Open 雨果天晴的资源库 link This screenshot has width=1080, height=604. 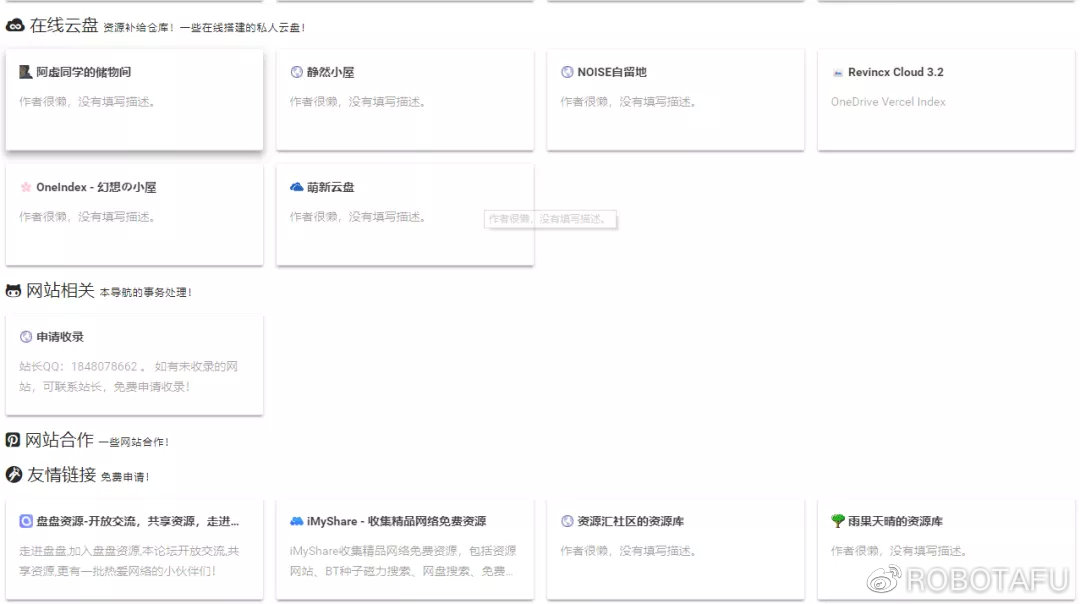[895, 521]
